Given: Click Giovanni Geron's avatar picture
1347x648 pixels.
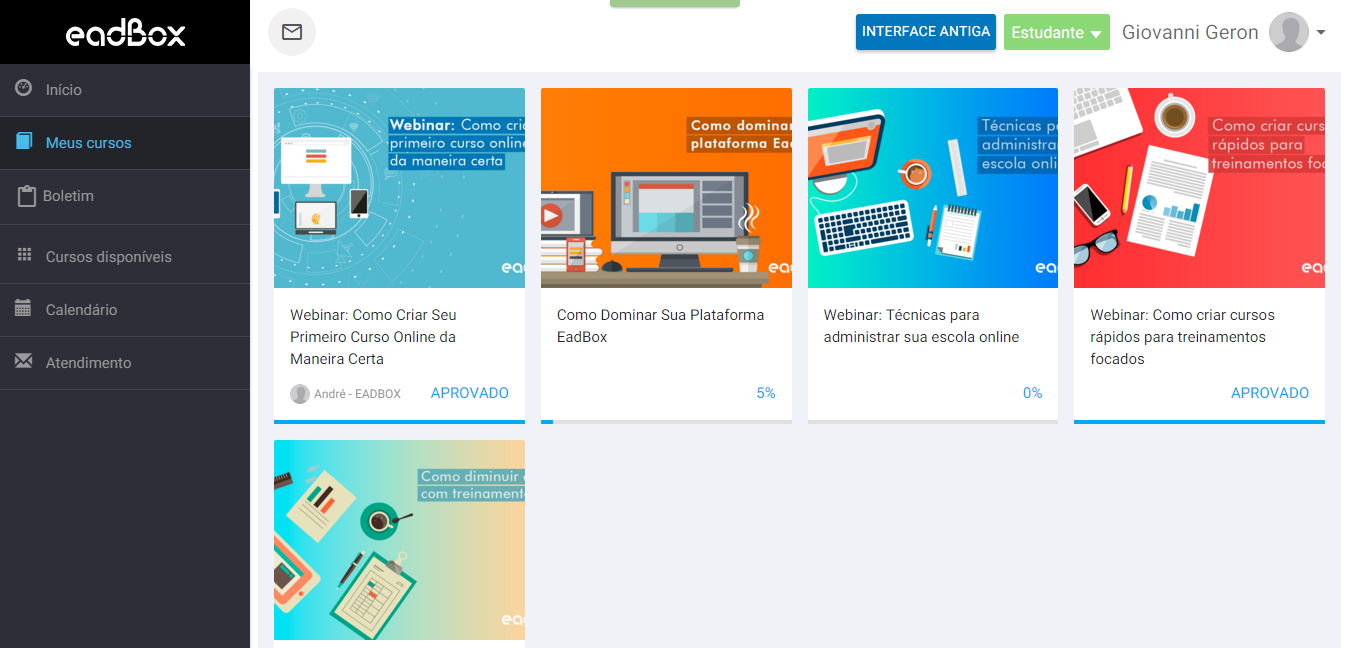Looking at the screenshot, I should pyautogui.click(x=1289, y=32).
